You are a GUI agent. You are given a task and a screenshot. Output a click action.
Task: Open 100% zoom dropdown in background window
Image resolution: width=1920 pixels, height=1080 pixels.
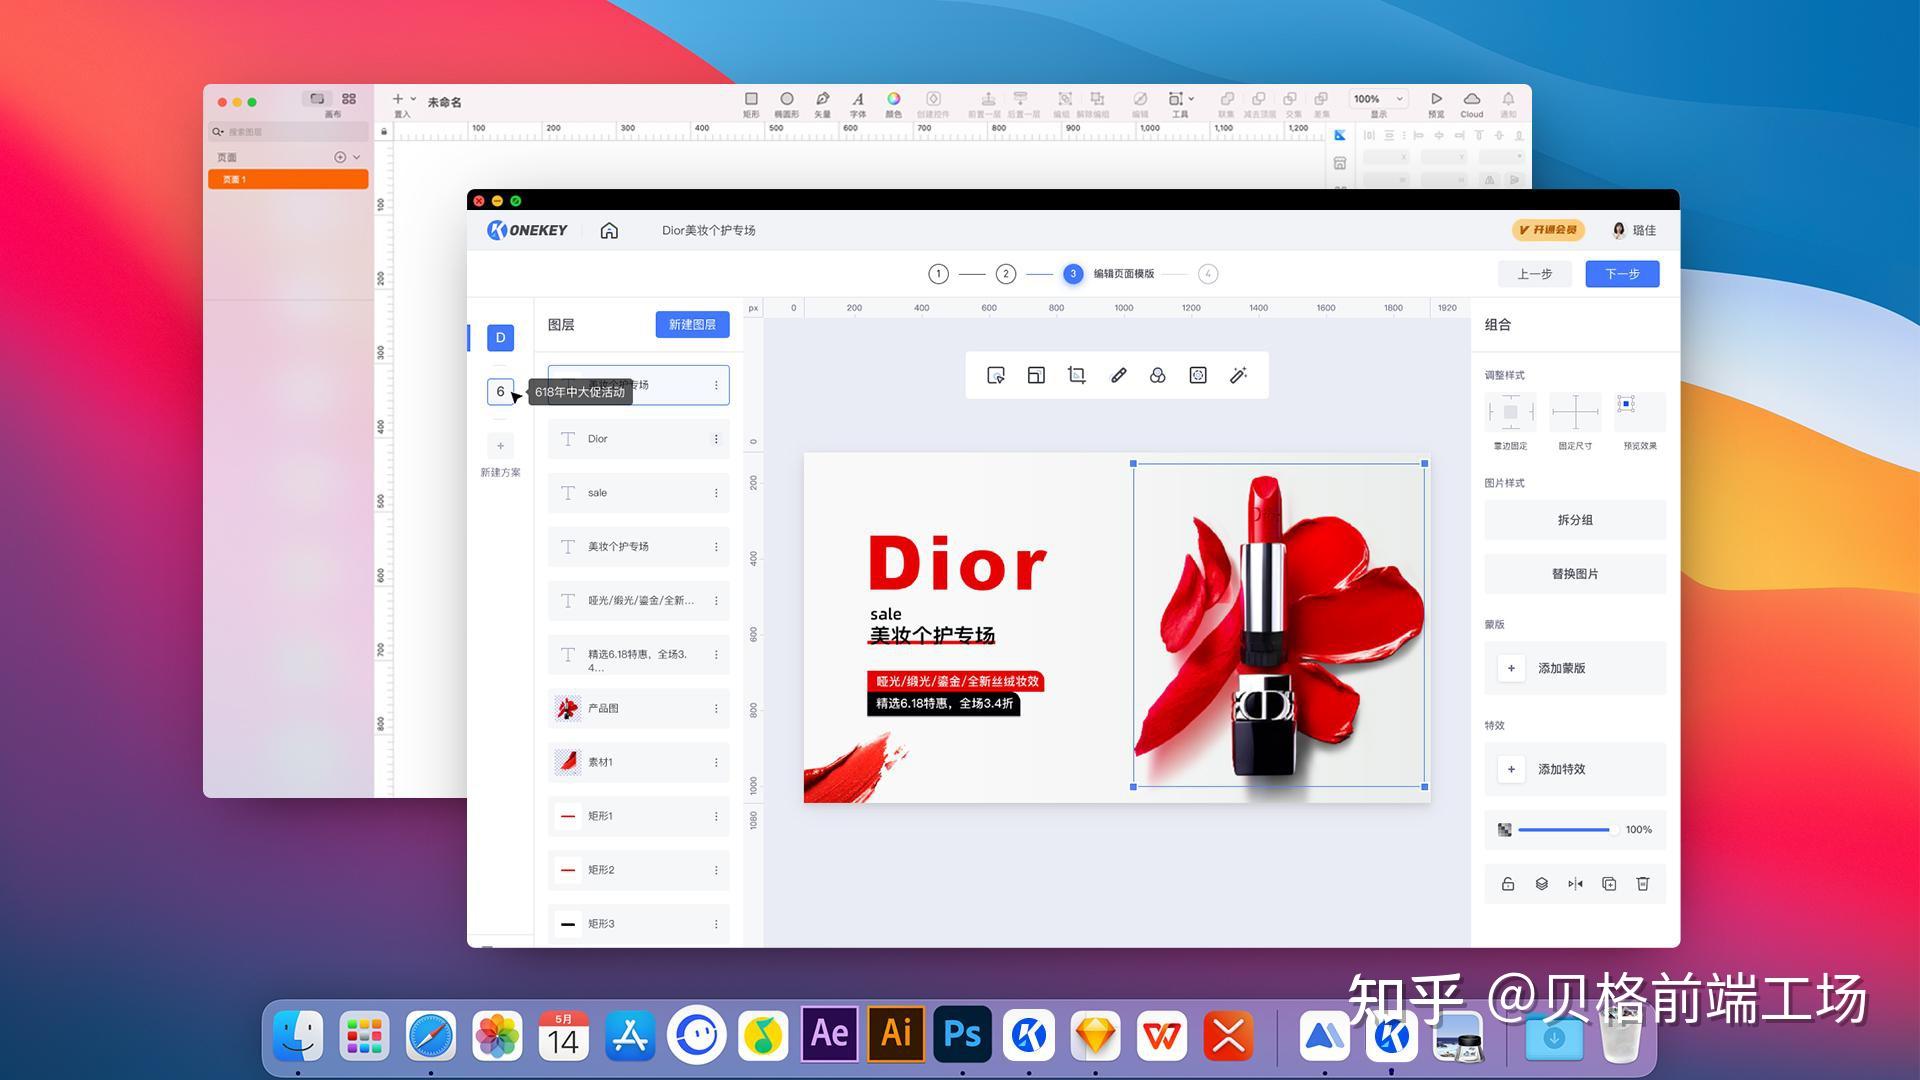(x=1379, y=99)
